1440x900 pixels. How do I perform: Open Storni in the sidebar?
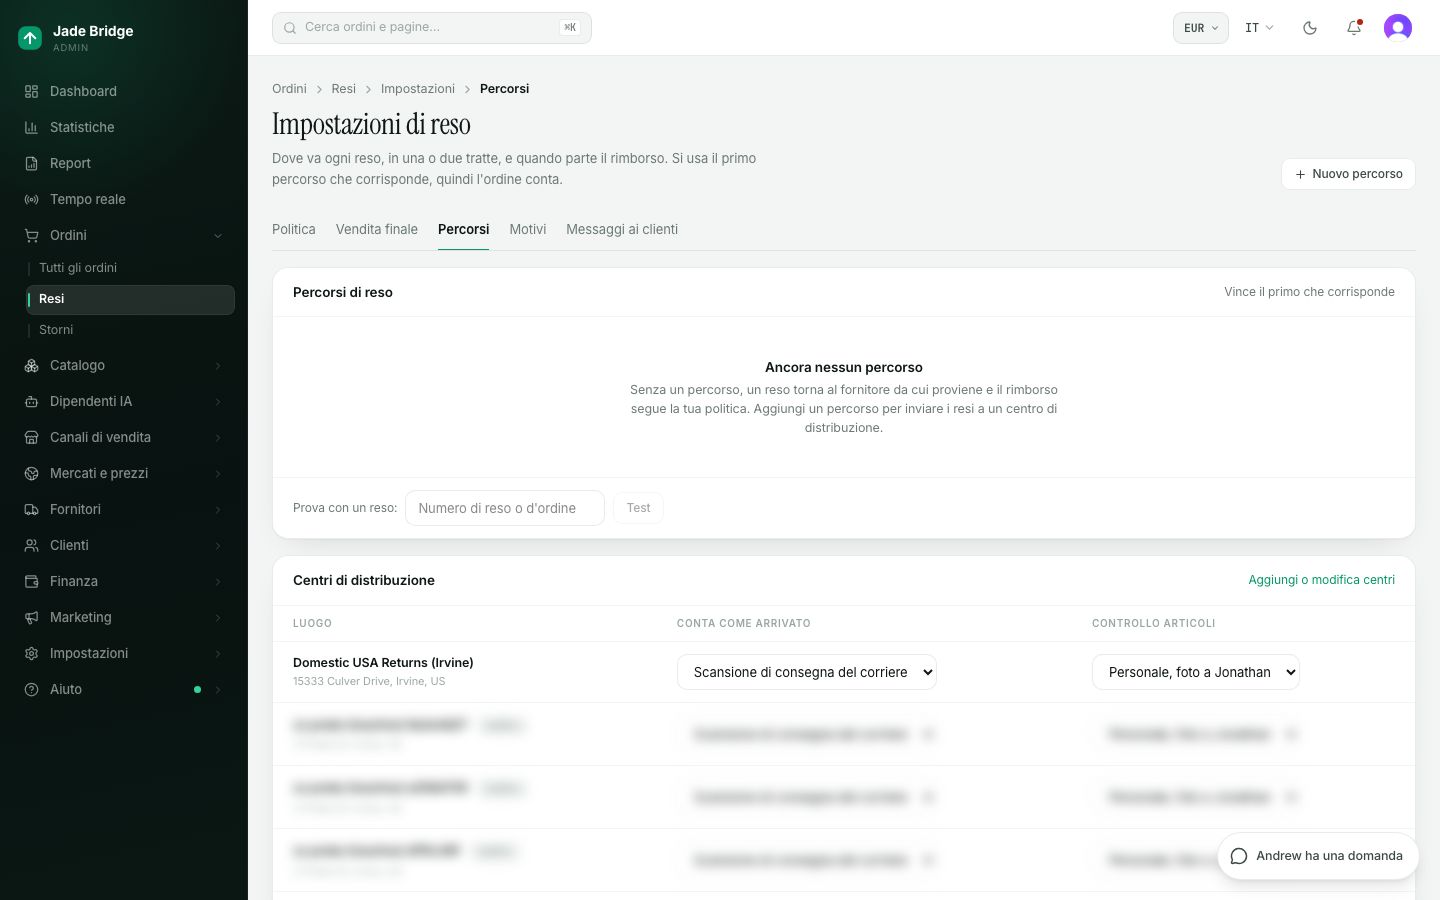click(x=56, y=330)
